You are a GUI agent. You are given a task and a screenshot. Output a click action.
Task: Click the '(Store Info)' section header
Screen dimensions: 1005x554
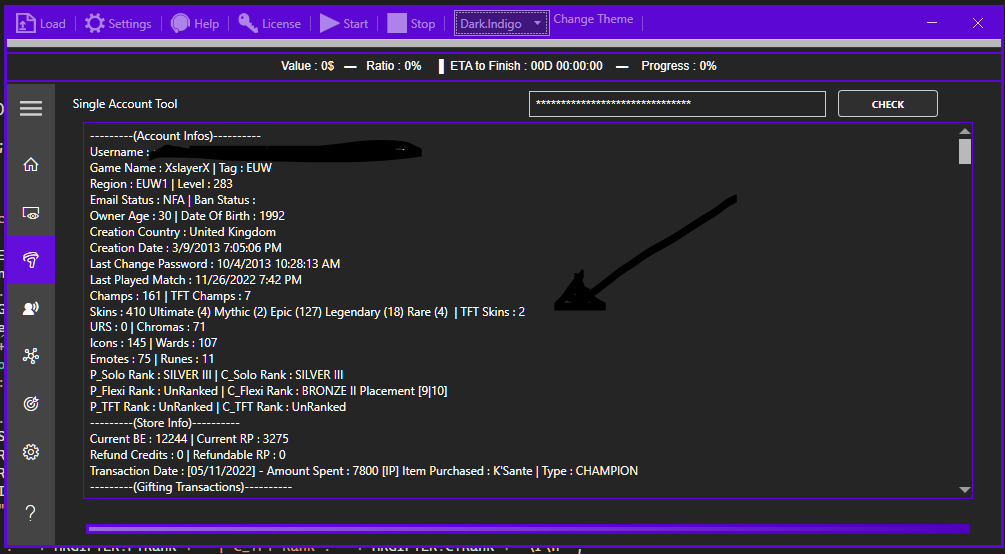click(165, 423)
